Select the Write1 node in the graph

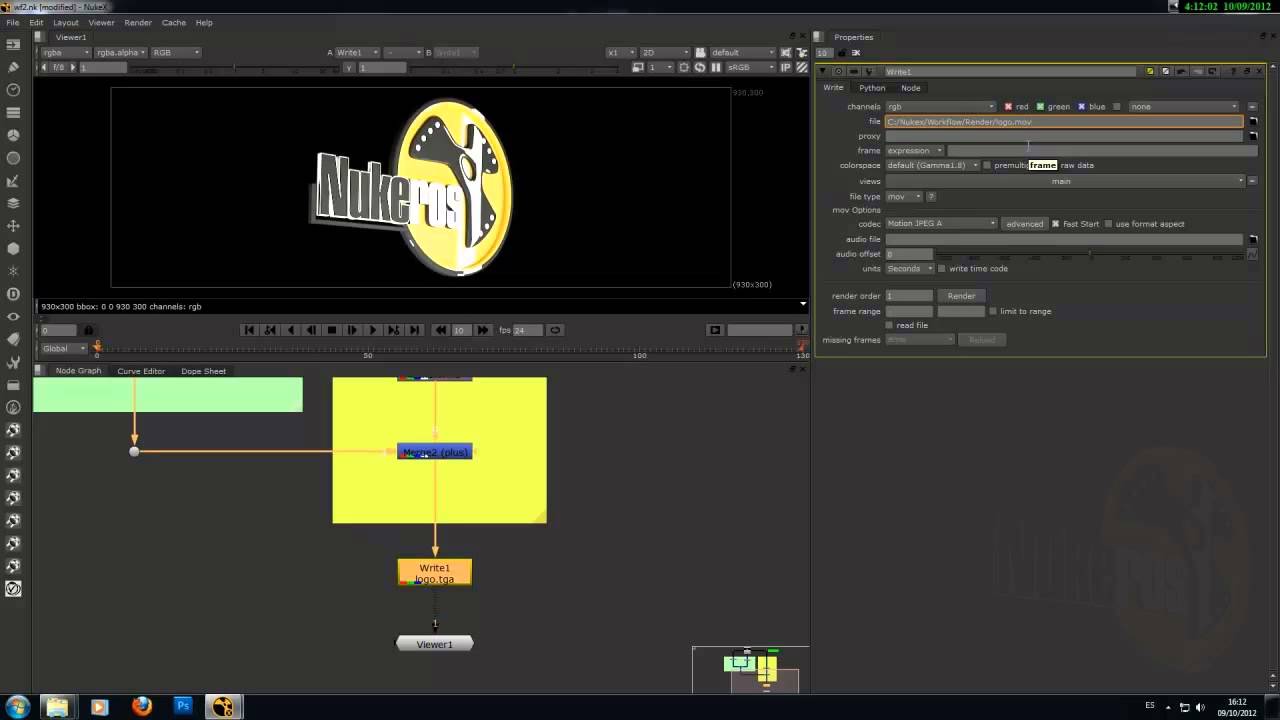pos(435,573)
